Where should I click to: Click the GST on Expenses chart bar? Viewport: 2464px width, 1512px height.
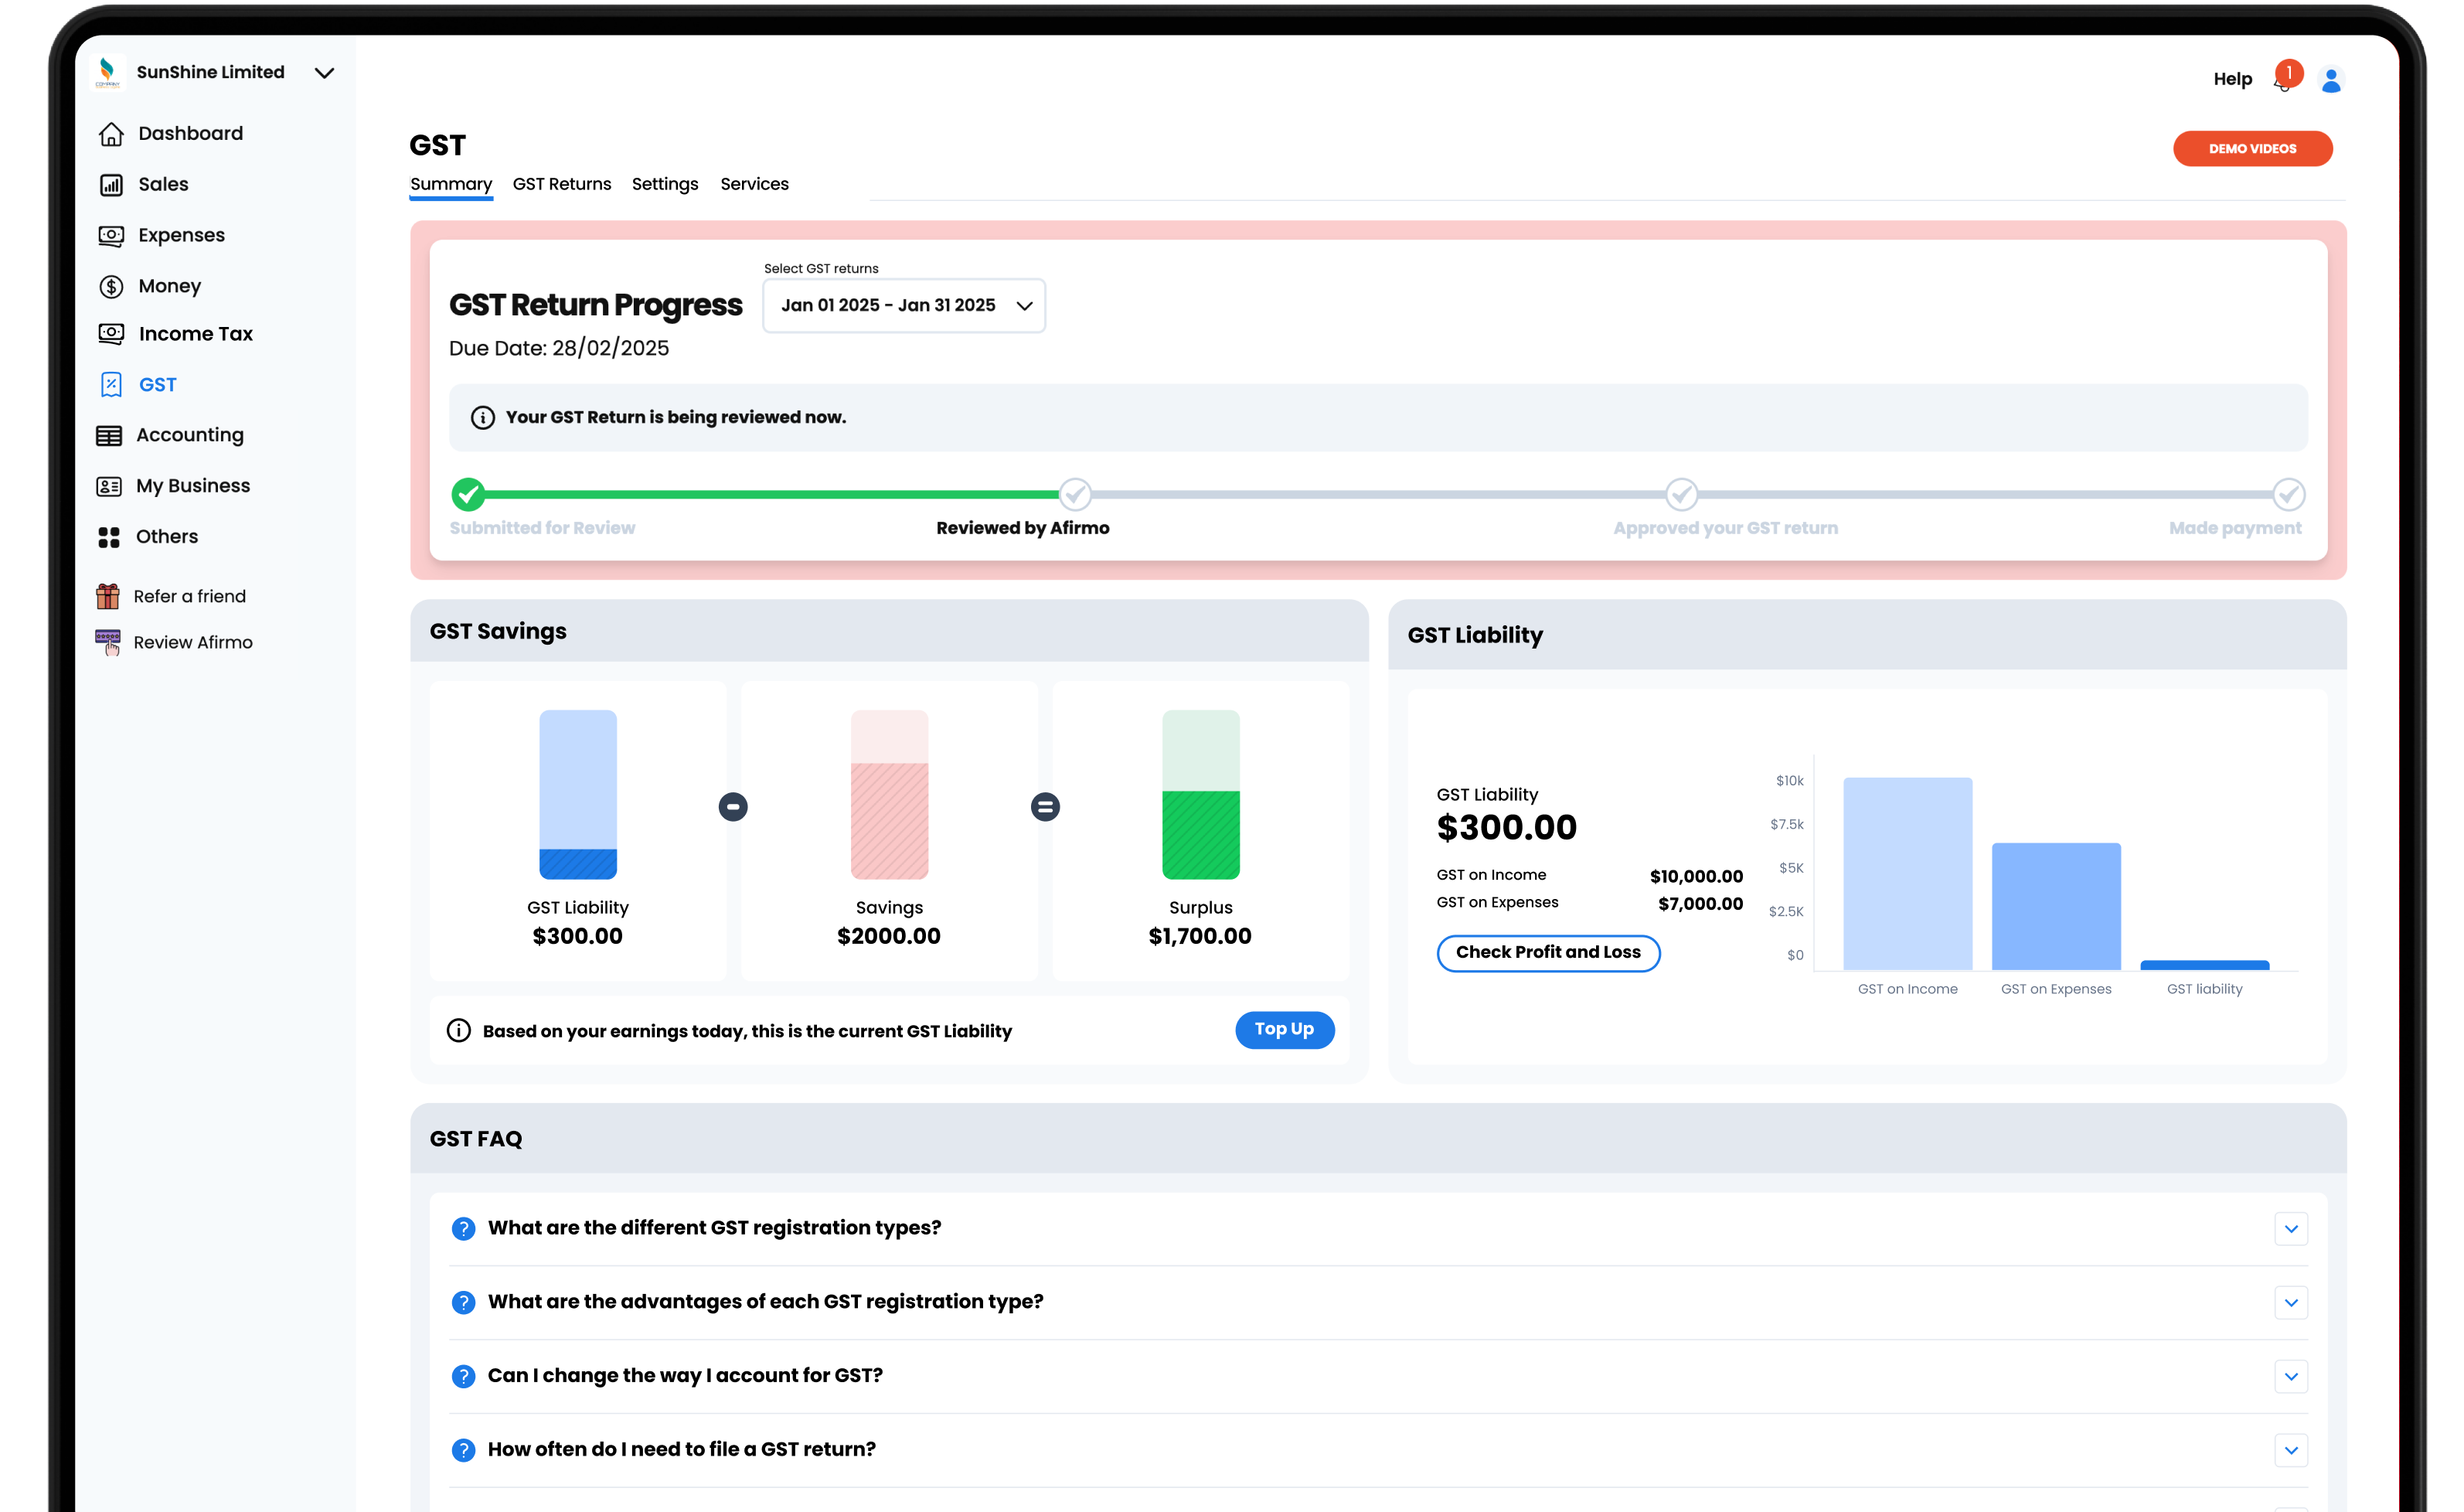tap(2056, 907)
